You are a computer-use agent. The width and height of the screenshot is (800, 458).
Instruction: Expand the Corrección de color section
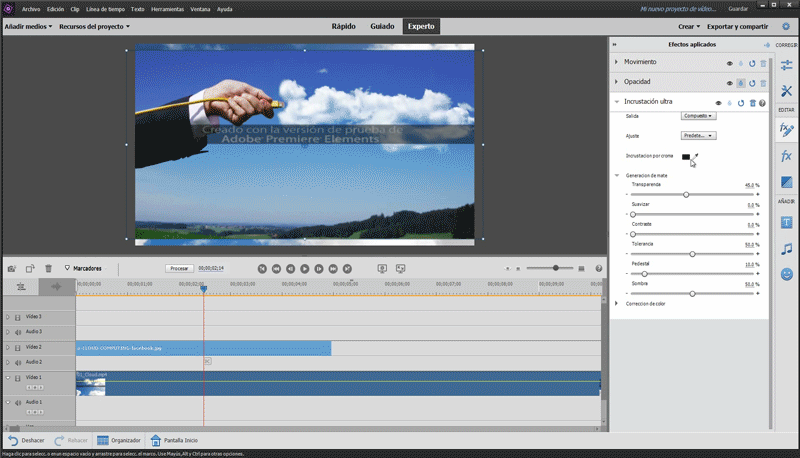(617, 303)
